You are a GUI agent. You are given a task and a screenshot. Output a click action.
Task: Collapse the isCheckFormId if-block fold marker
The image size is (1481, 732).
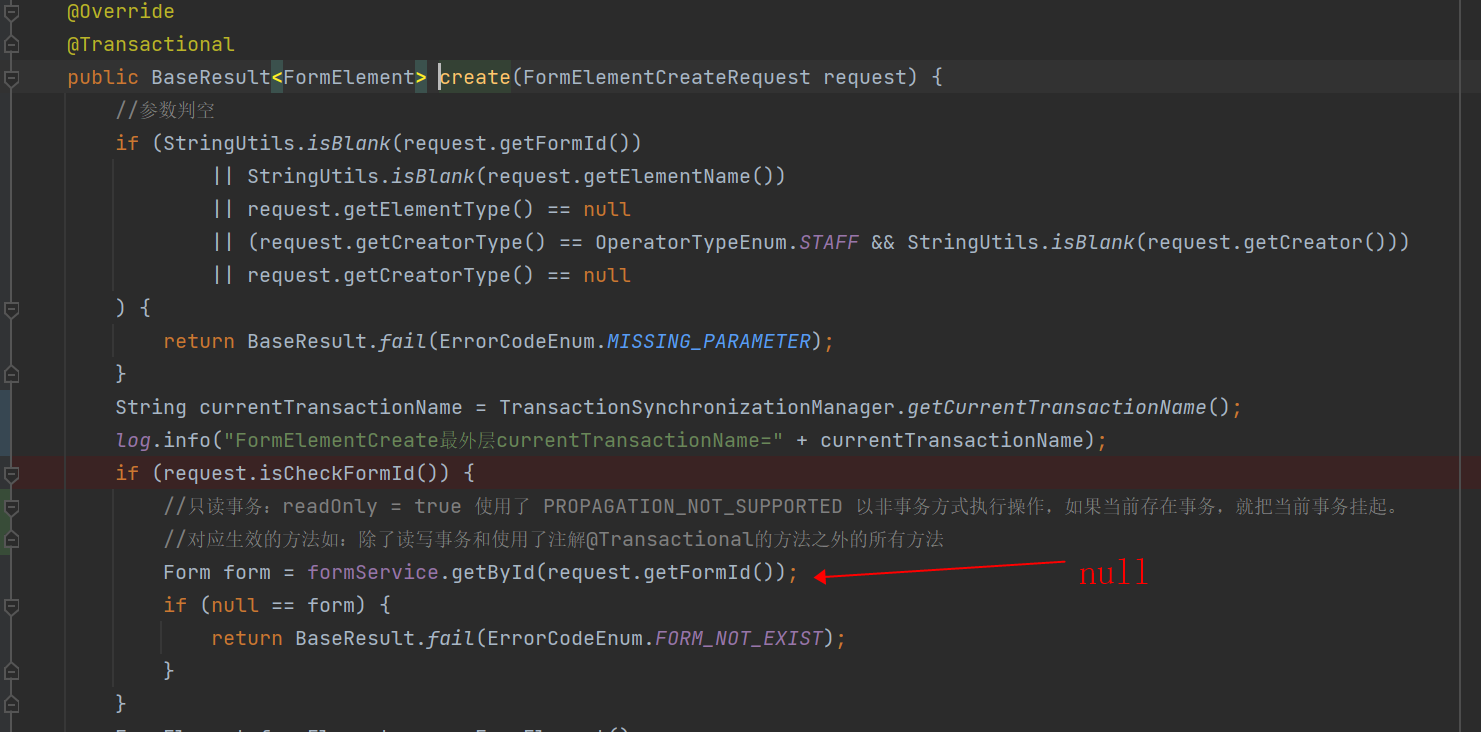point(11,473)
